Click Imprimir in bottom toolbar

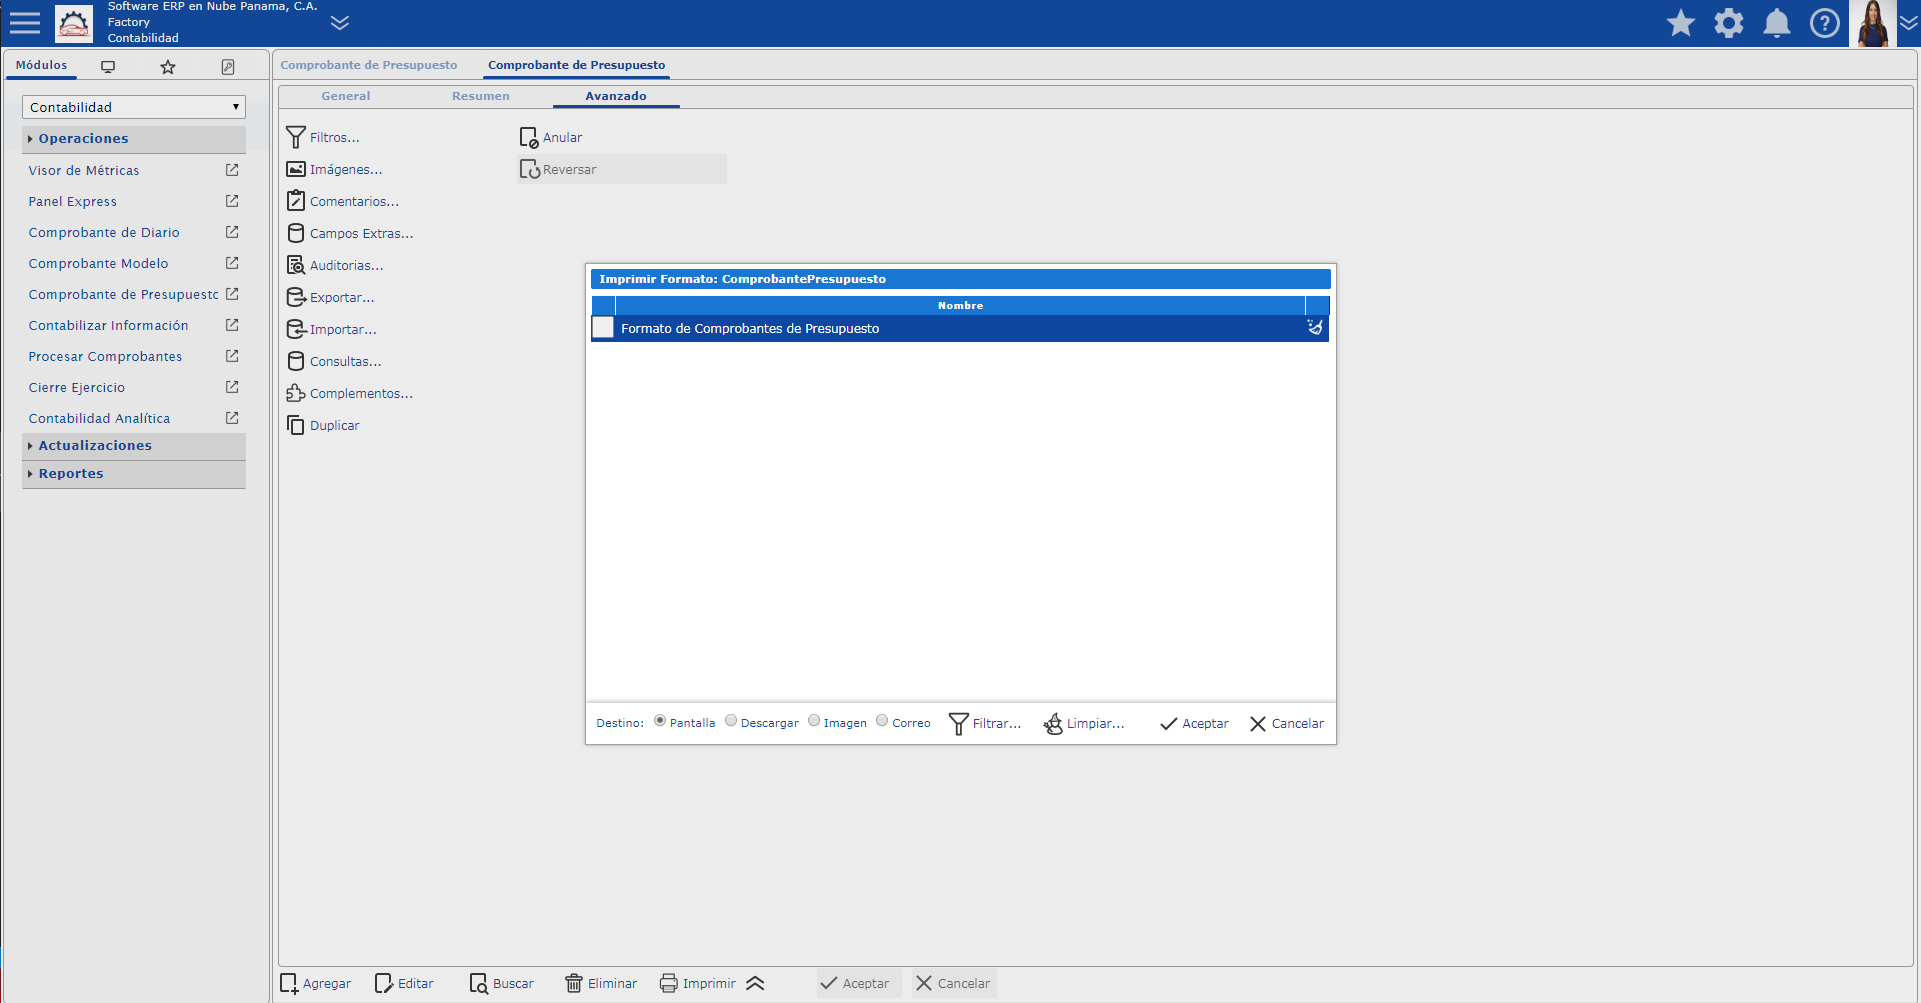click(698, 984)
